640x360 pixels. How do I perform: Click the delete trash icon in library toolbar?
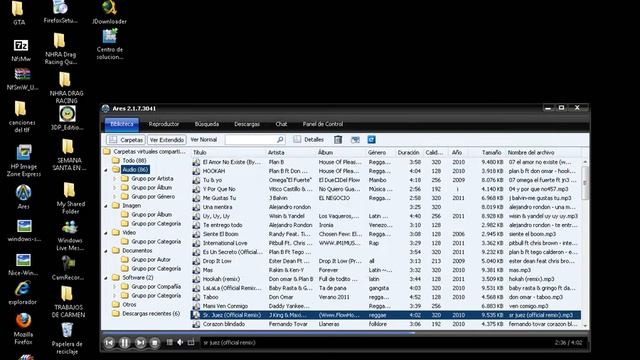tap(338, 140)
